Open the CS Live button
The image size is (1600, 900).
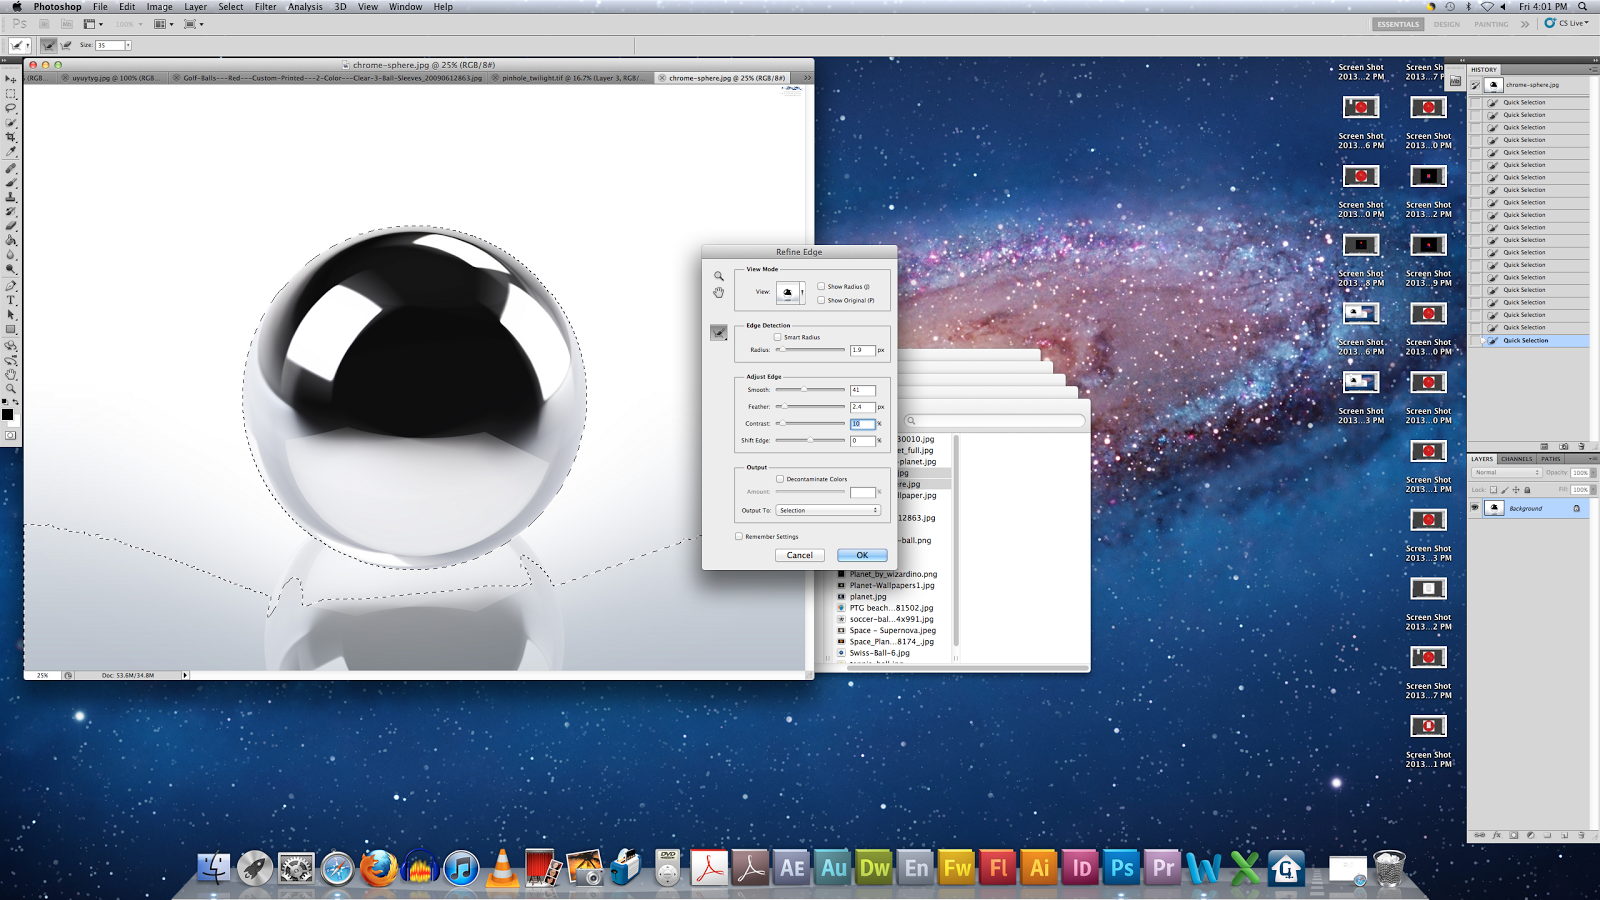coord(1566,23)
